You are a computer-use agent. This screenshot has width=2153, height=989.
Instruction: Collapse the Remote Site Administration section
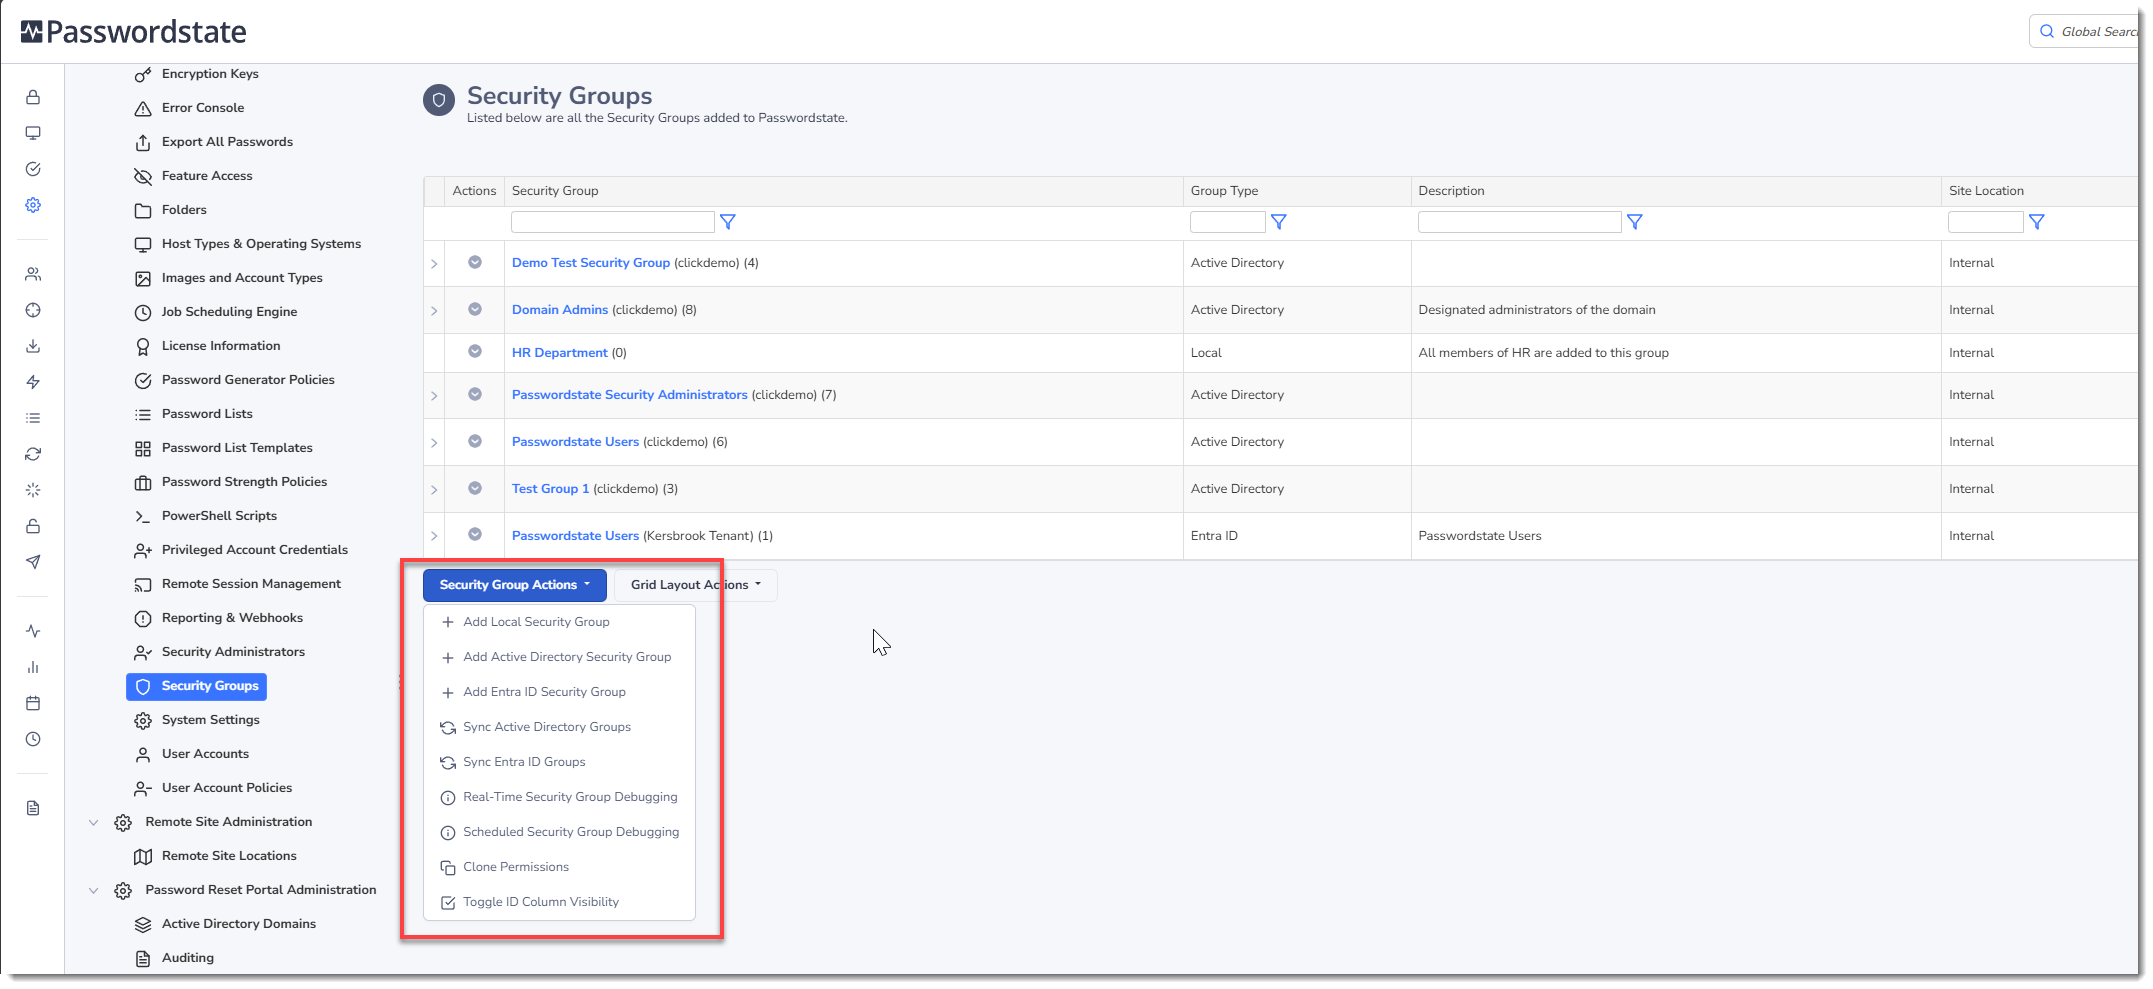point(93,823)
